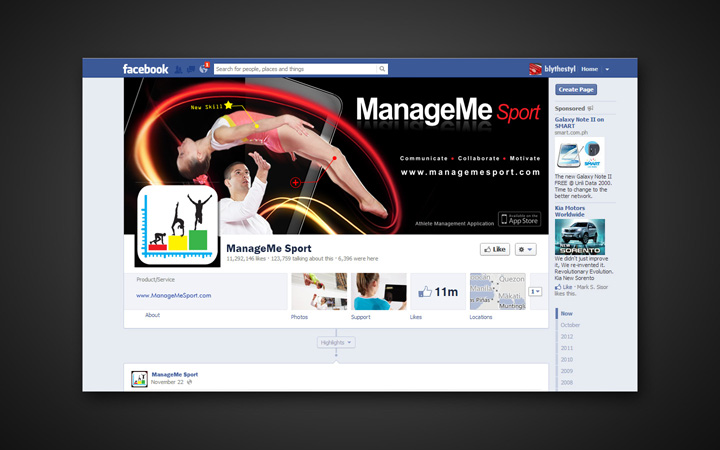
Task: Click the search for people input field
Action: click(295, 69)
